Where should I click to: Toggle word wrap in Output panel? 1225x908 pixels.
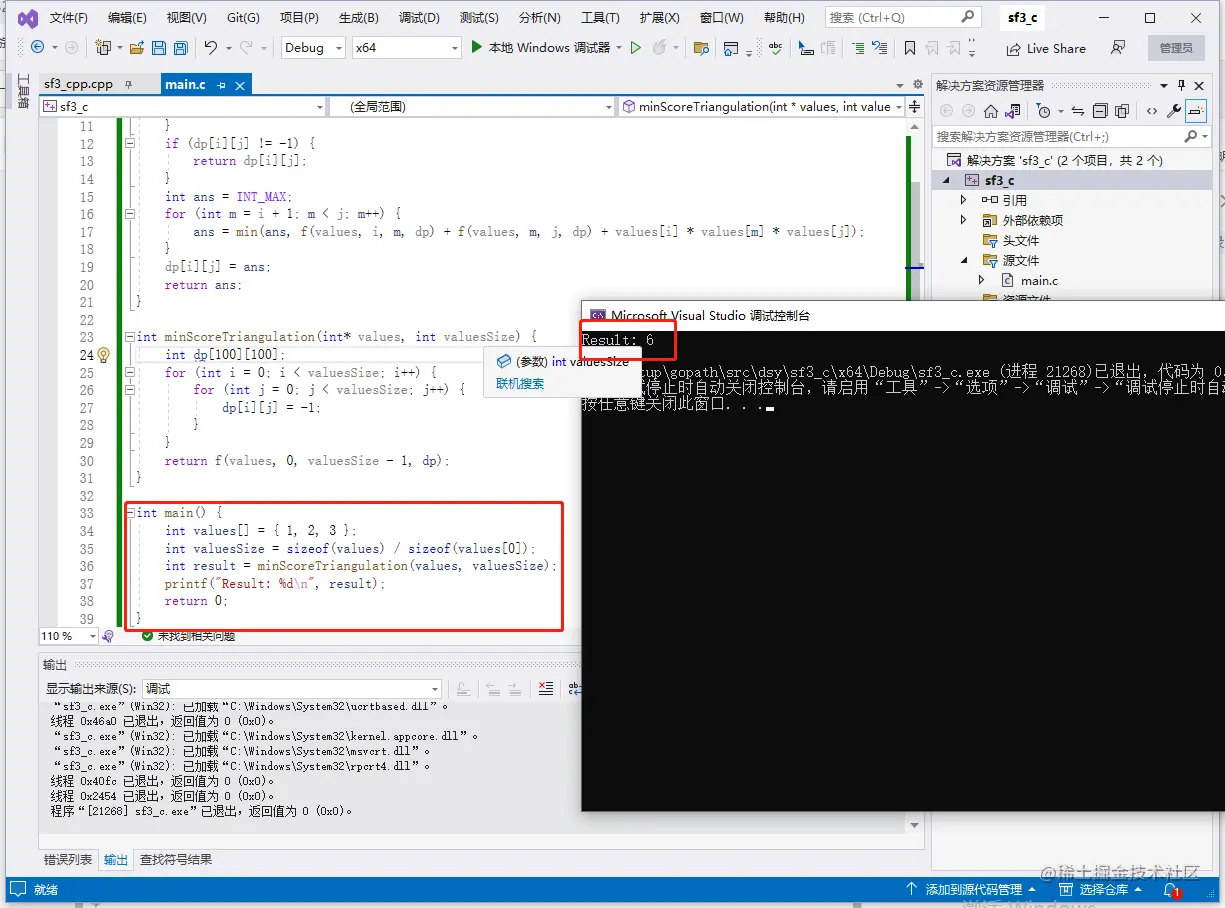pyautogui.click(x=573, y=688)
